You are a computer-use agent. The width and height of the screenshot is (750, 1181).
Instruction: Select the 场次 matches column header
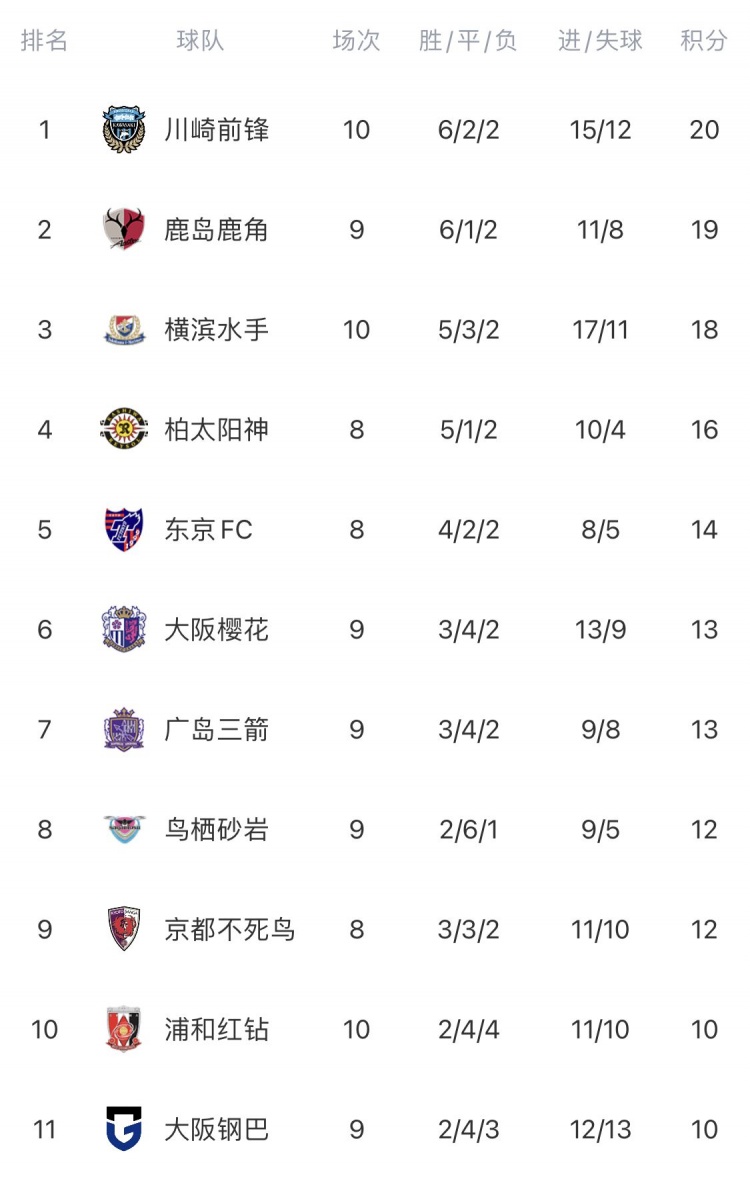pos(356,40)
